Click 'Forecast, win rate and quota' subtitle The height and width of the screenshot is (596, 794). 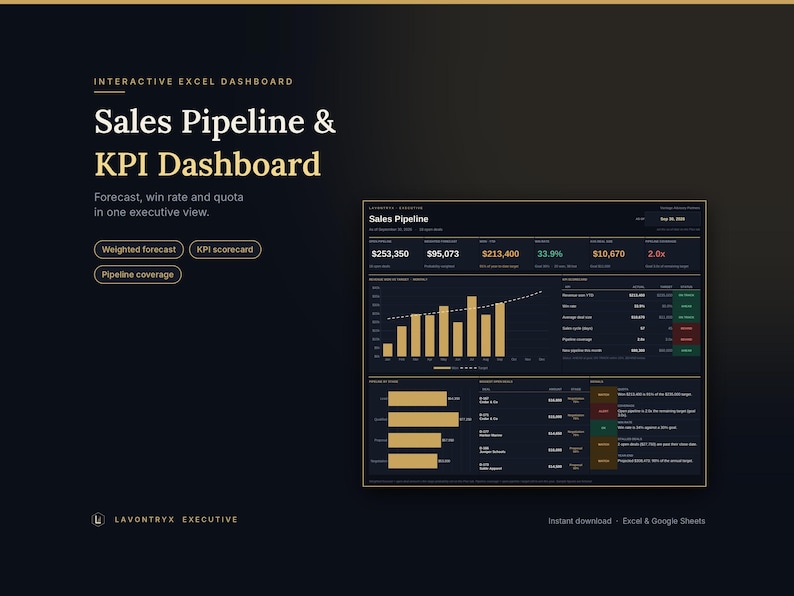169,197
